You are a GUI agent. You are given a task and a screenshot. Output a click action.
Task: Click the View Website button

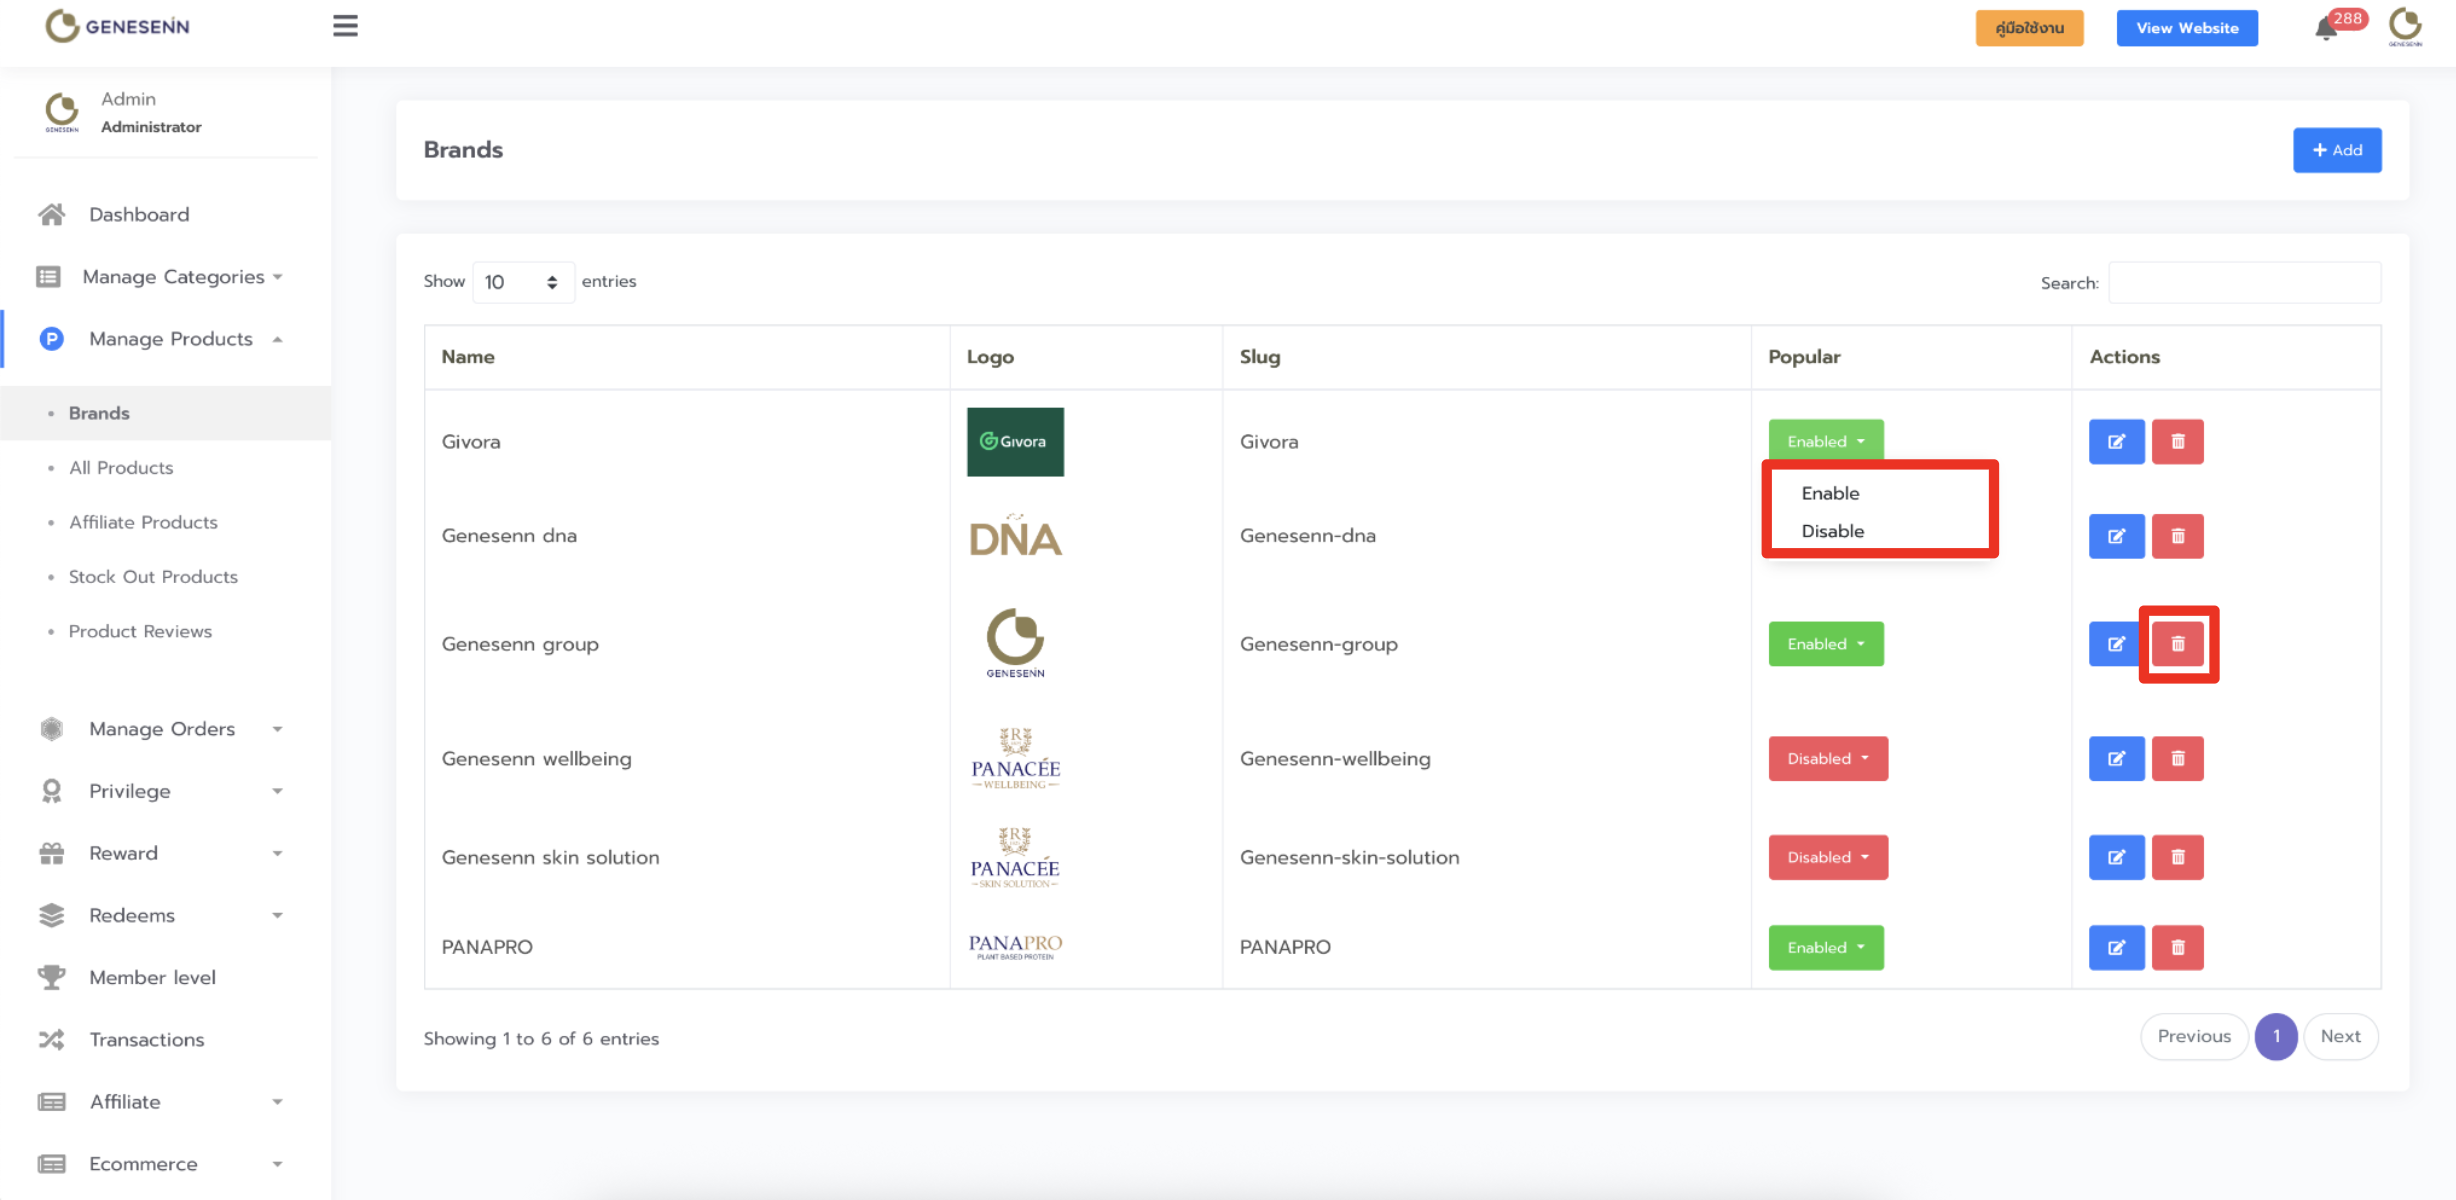coord(2187,28)
